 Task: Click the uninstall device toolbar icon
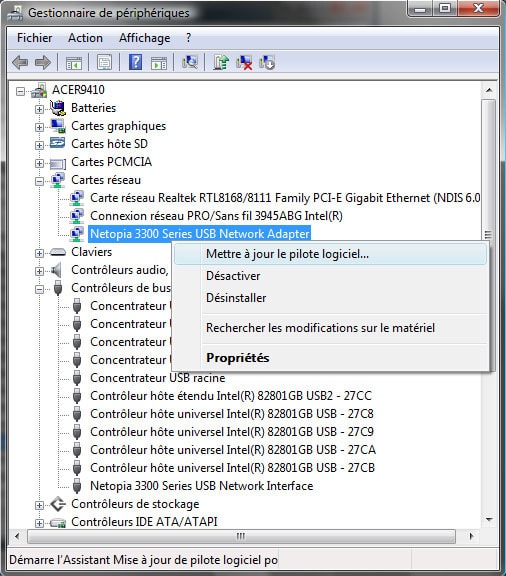pyautogui.click(x=244, y=62)
